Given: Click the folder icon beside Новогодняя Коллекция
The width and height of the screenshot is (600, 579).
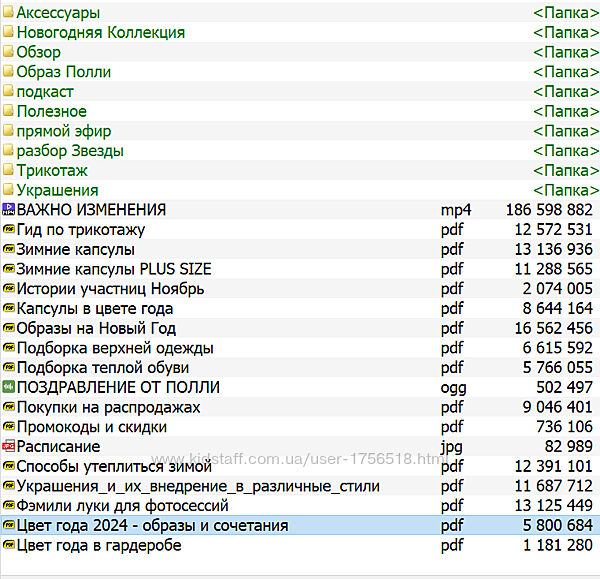Looking at the screenshot, I should [x=8, y=33].
